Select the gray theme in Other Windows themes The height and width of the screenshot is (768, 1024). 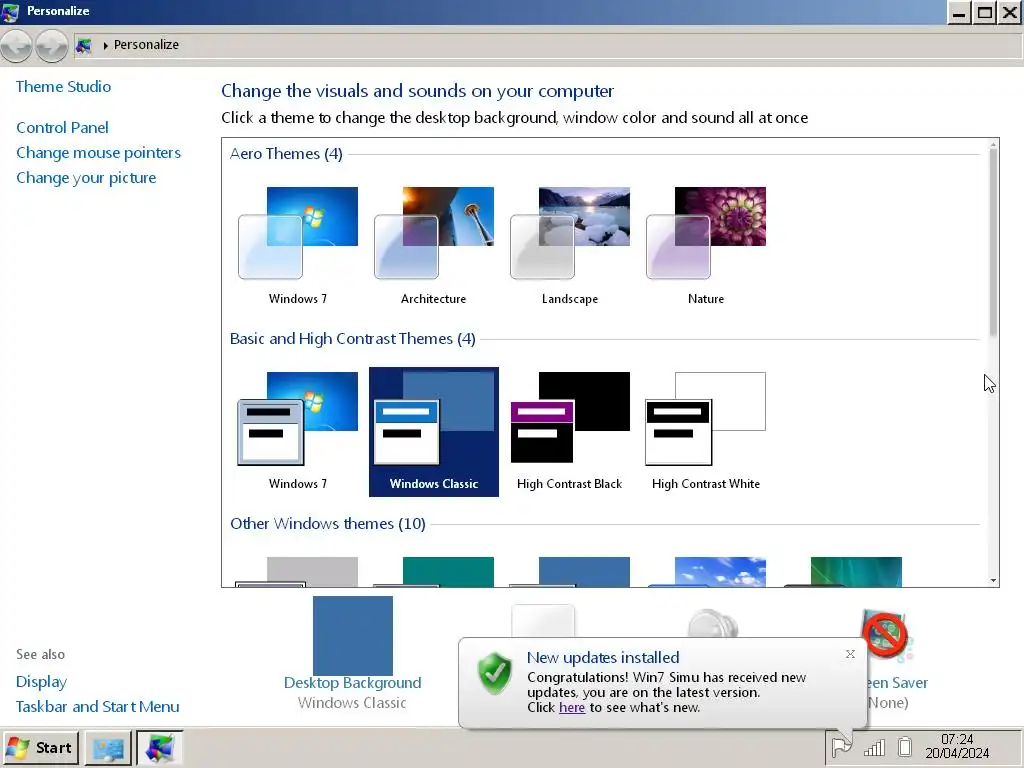click(x=298, y=572)
